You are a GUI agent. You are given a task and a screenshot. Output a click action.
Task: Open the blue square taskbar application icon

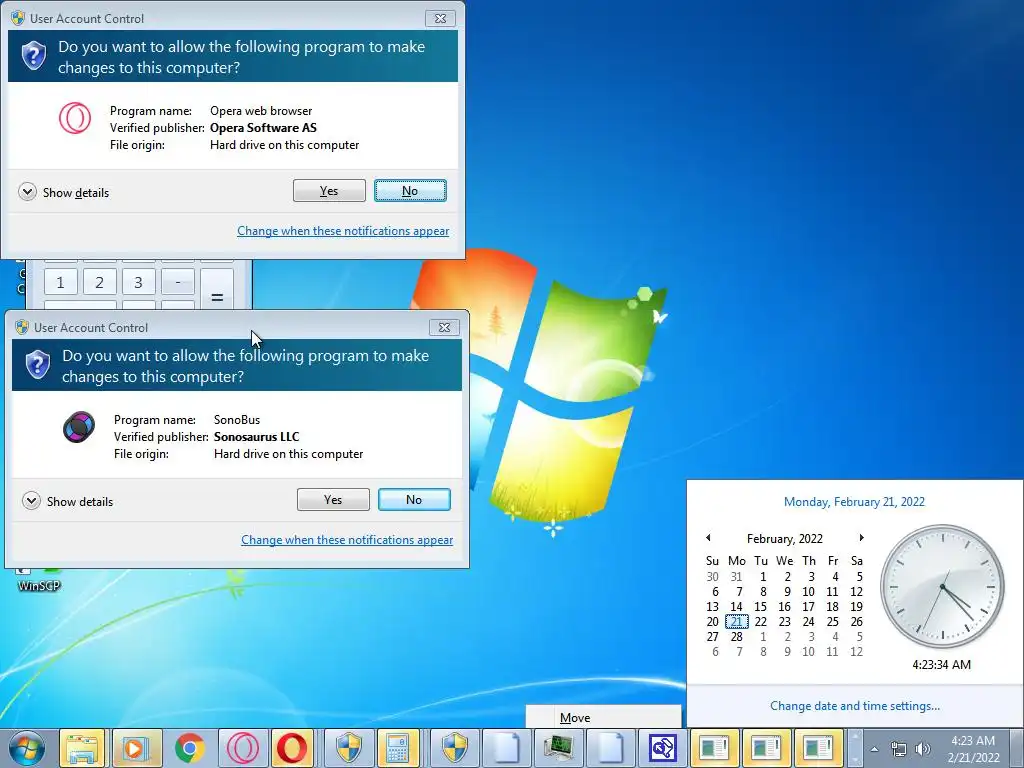click(662, 748)
